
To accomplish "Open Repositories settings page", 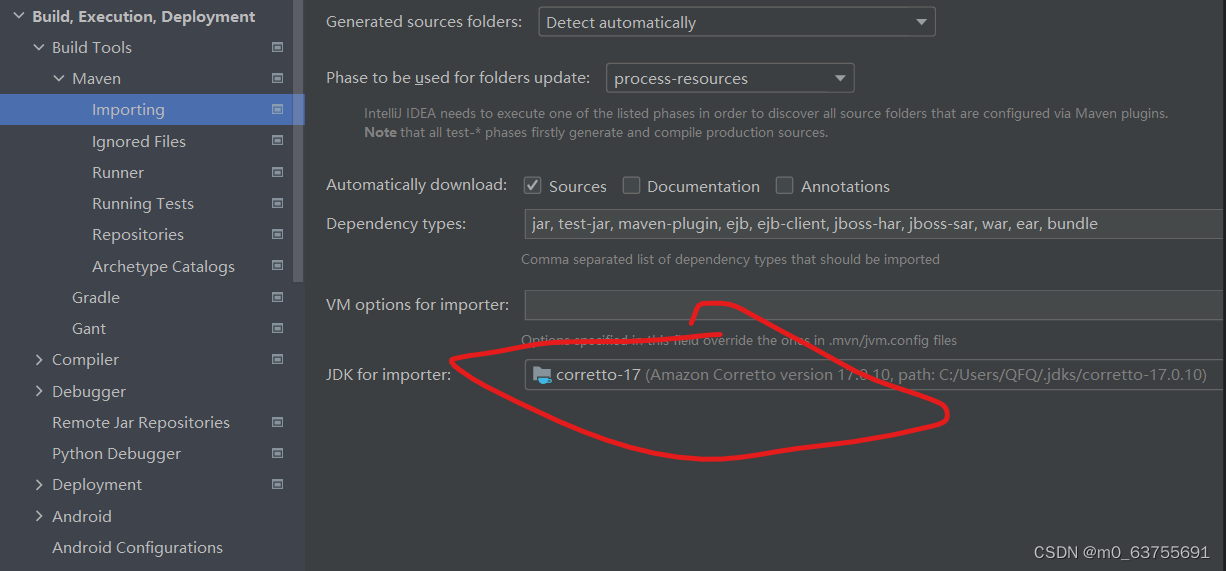I will tap(138, 234).
